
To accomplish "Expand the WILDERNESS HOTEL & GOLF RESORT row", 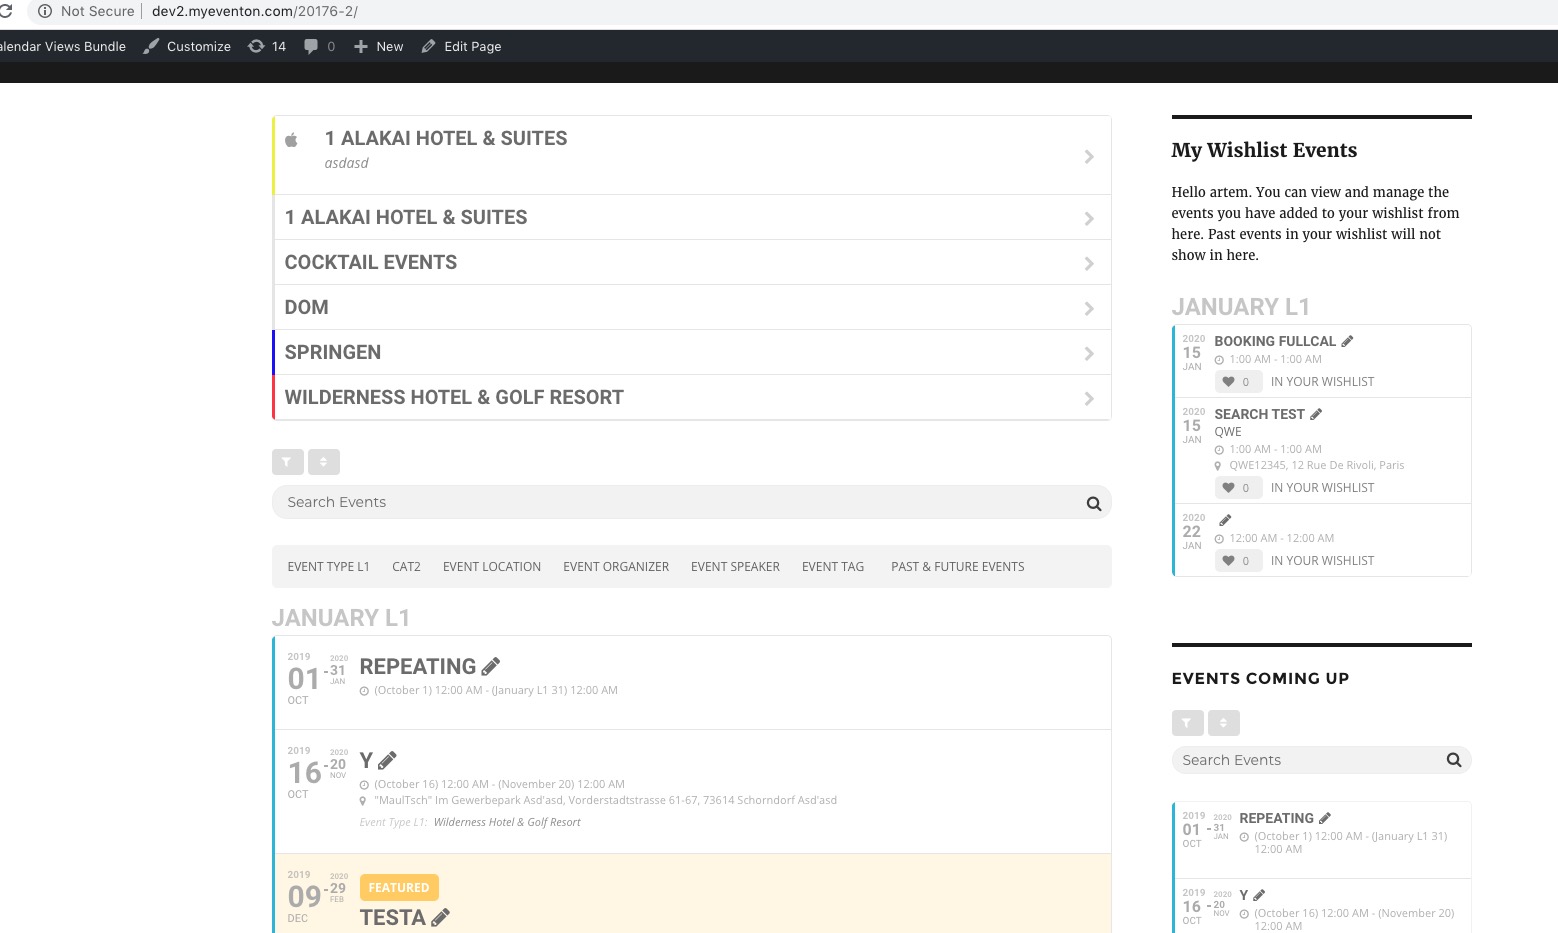I will tap(691, 398).
